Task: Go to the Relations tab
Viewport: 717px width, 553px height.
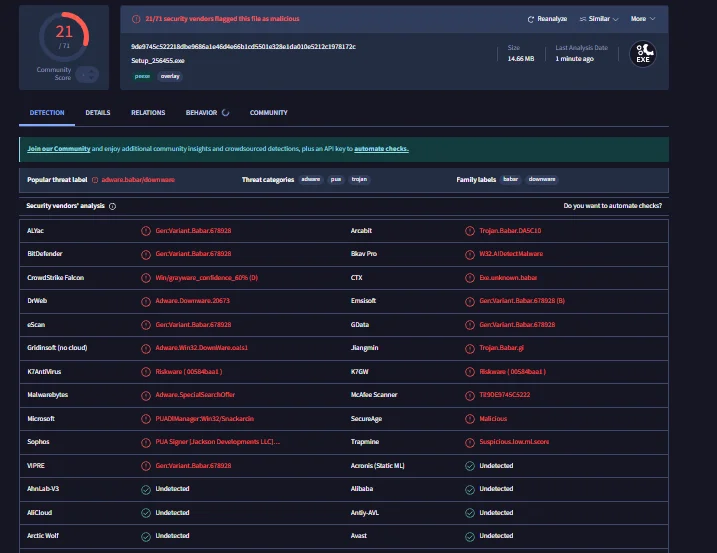Action: tap(148, 113)
